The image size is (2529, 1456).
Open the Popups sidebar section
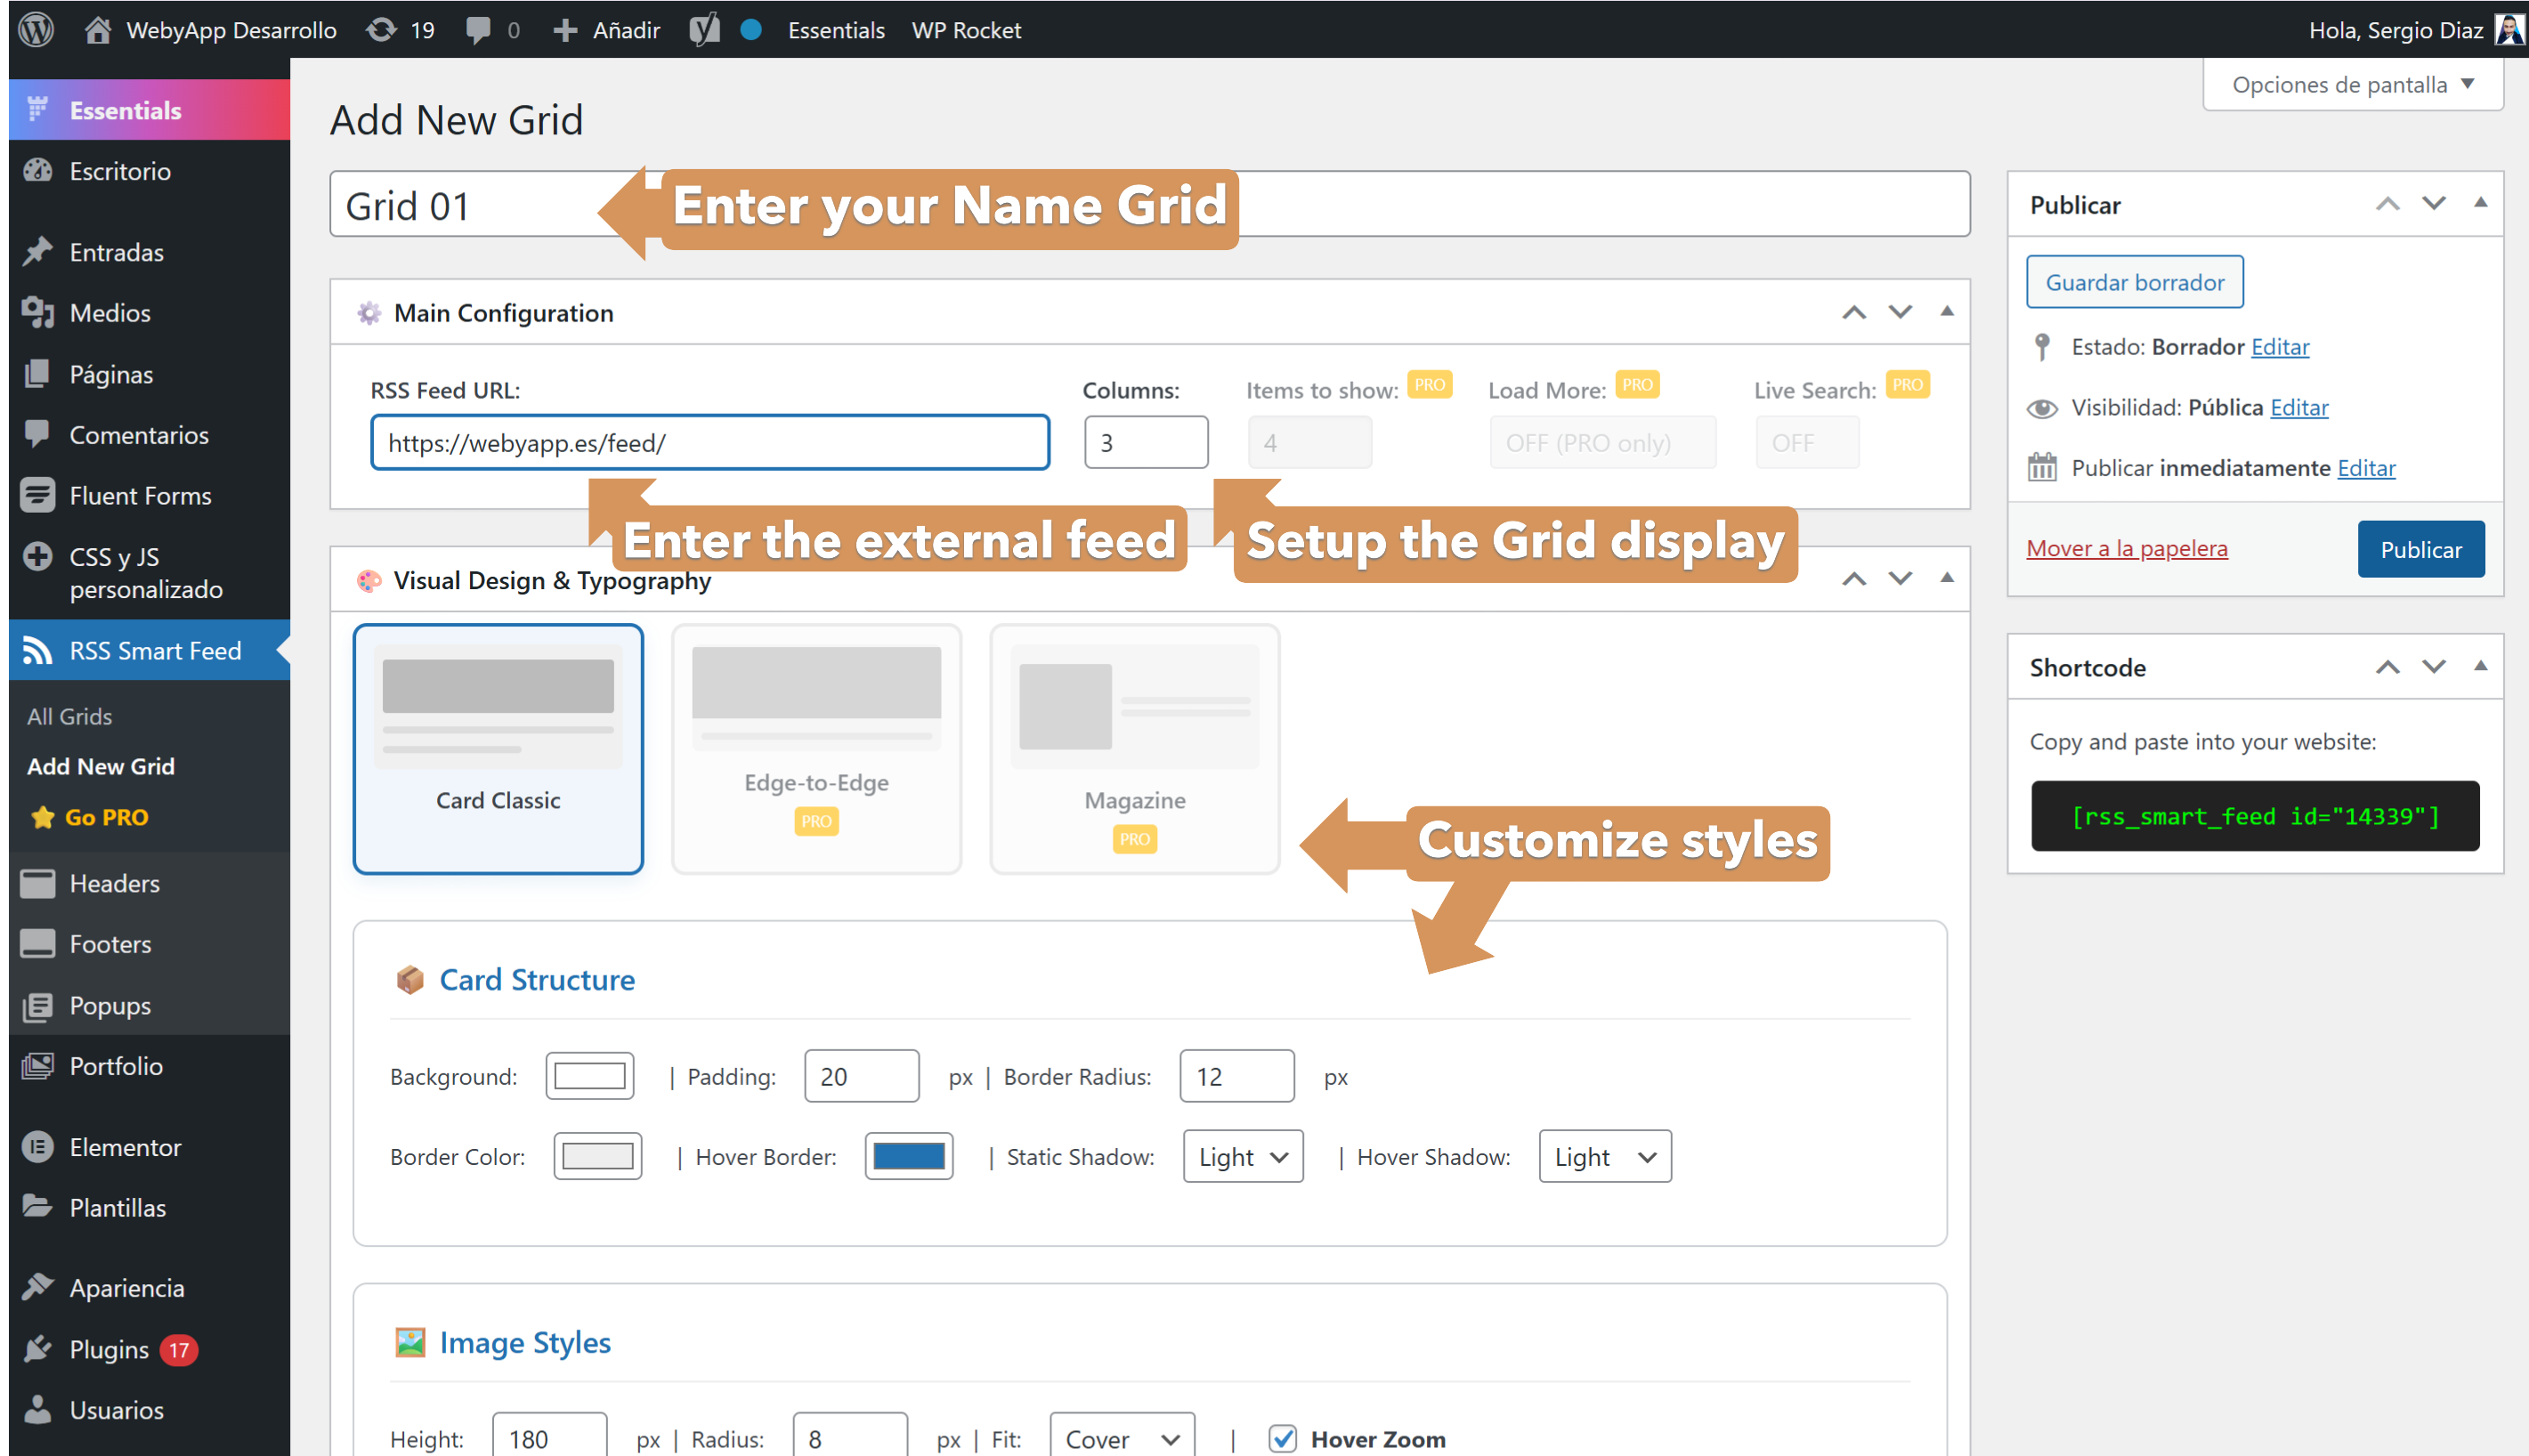pos(110,1006)
